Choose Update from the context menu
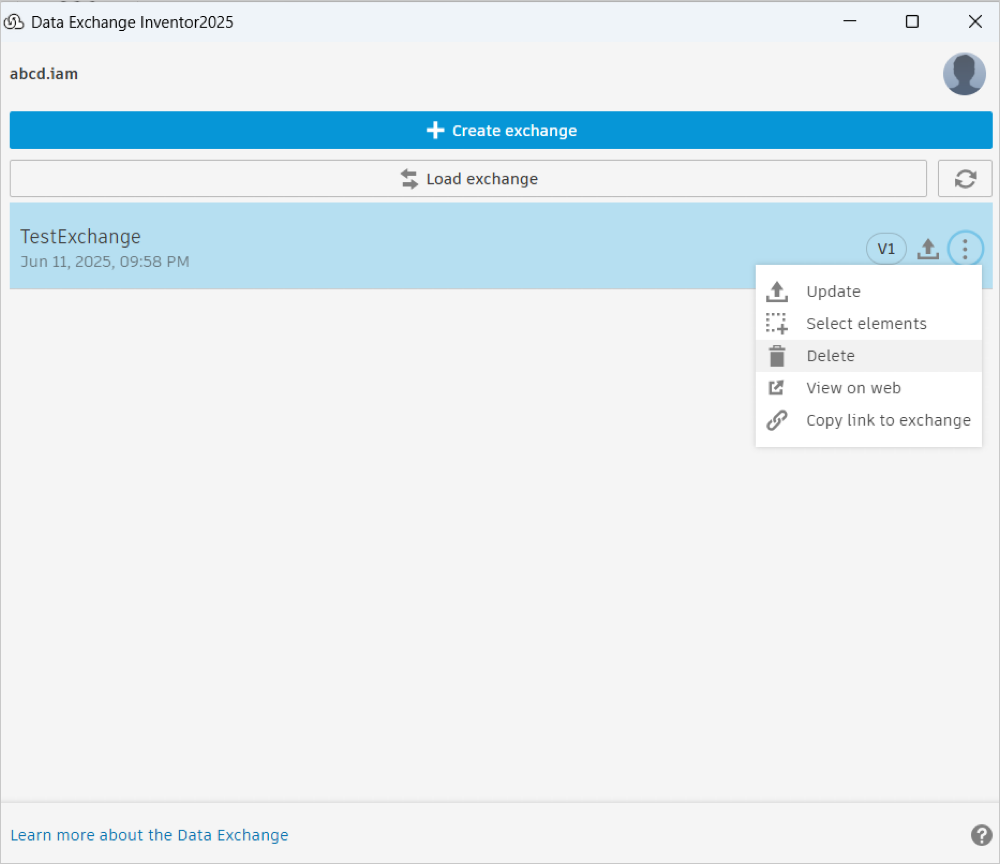Image resolution: width=1000 pixels, height=864 pixels. 833,292
